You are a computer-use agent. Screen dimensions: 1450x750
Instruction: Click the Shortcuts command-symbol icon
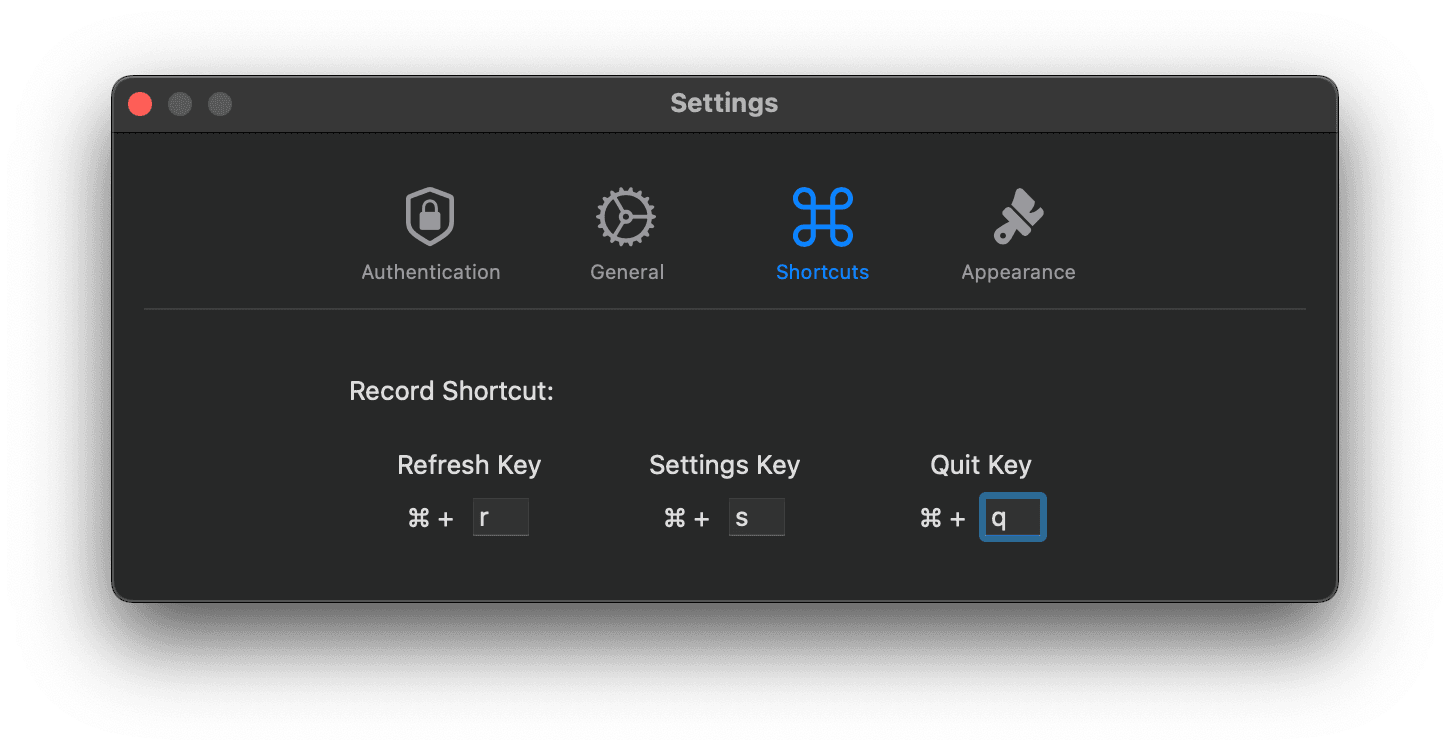point(822,217)
